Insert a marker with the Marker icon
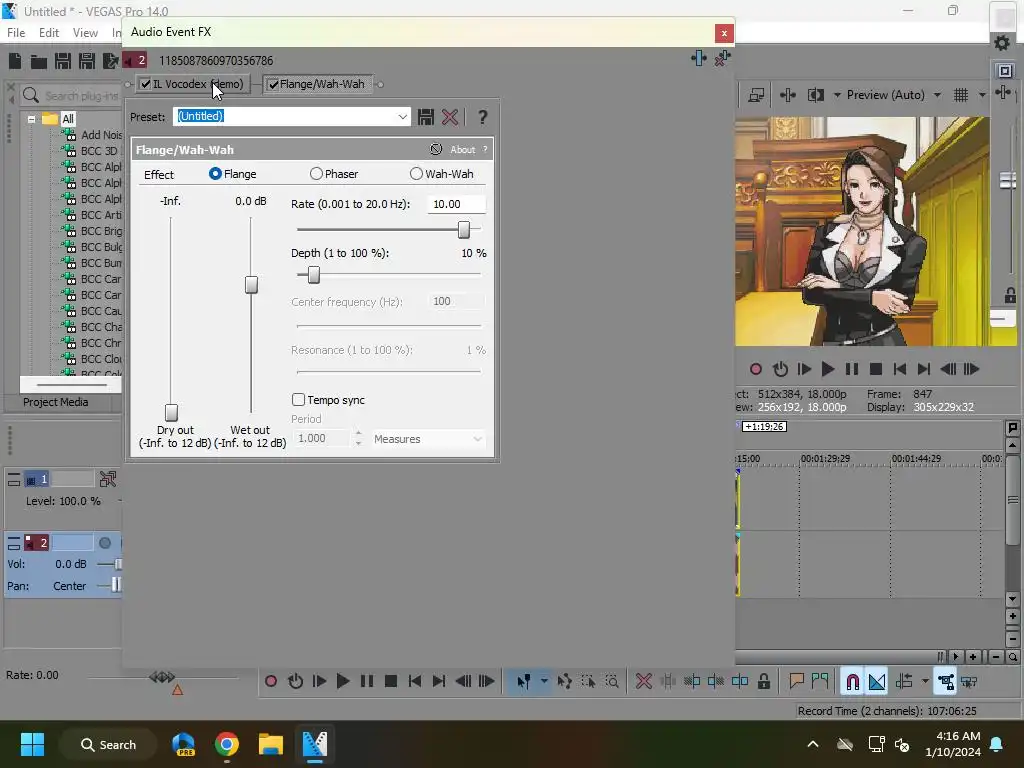The width and height of the screenshot is (1024, 768). [x=796, y=682]
